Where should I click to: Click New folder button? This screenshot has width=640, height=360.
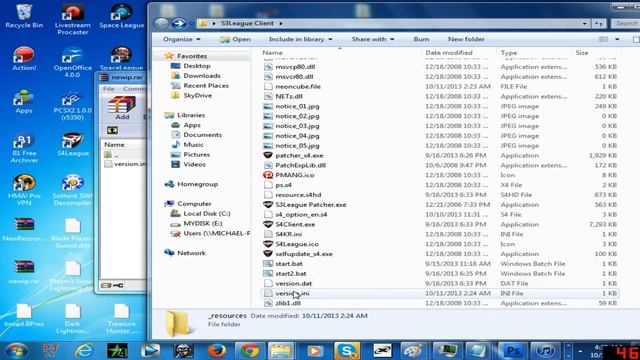pos(466,39)
